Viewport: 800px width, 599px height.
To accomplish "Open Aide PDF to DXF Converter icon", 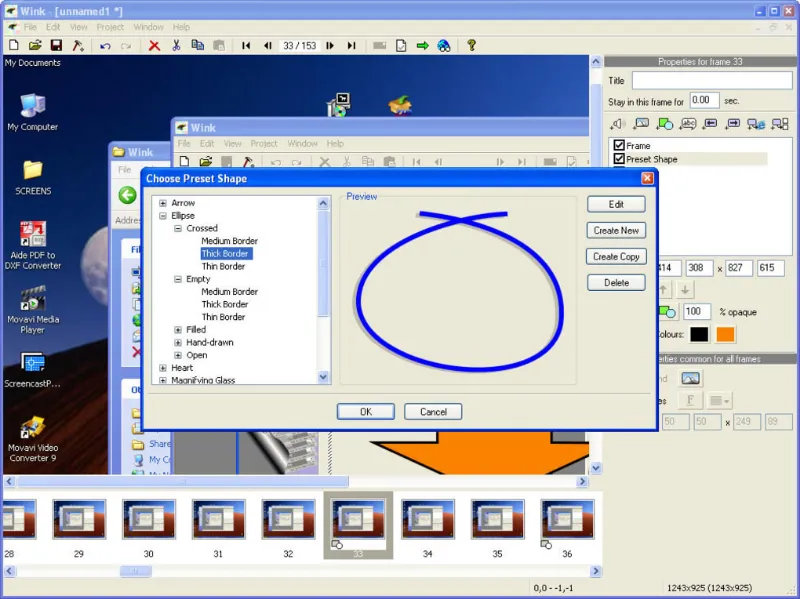I will click(33, 245).
